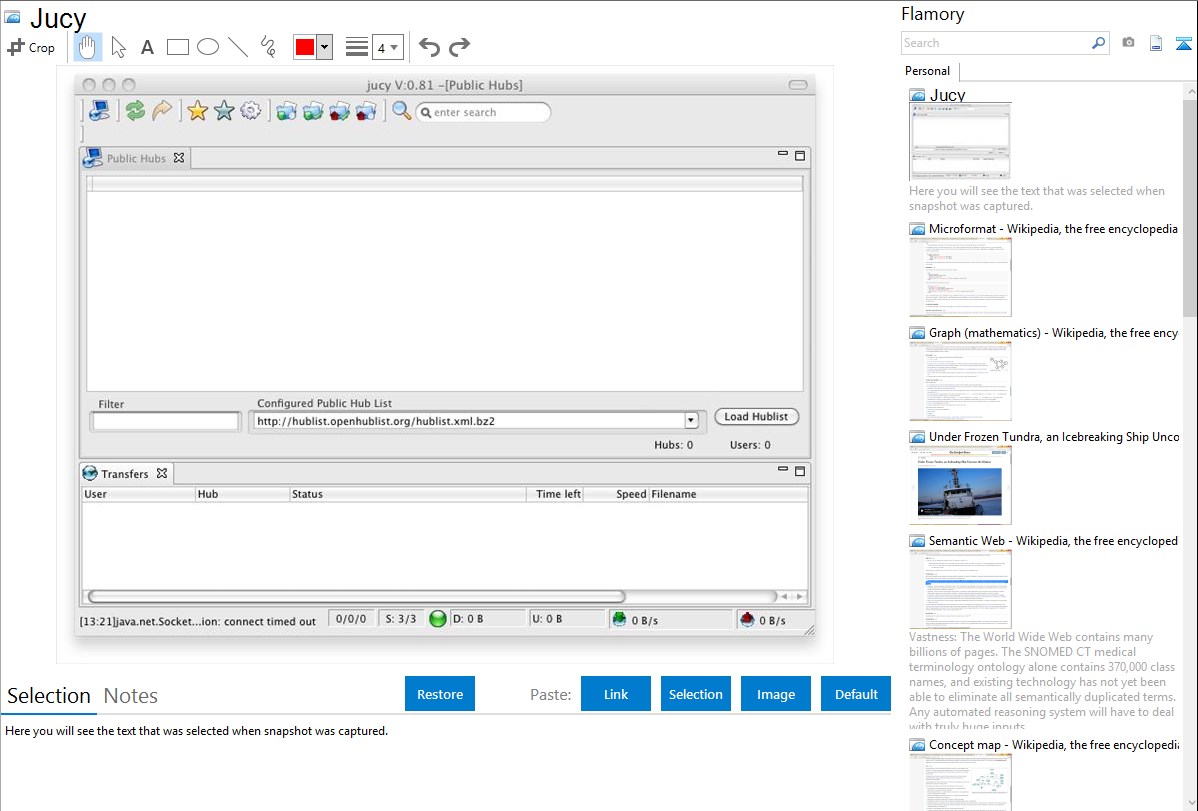Click the camera capture icon
Screen dimensions: 1198x811
1128,43
